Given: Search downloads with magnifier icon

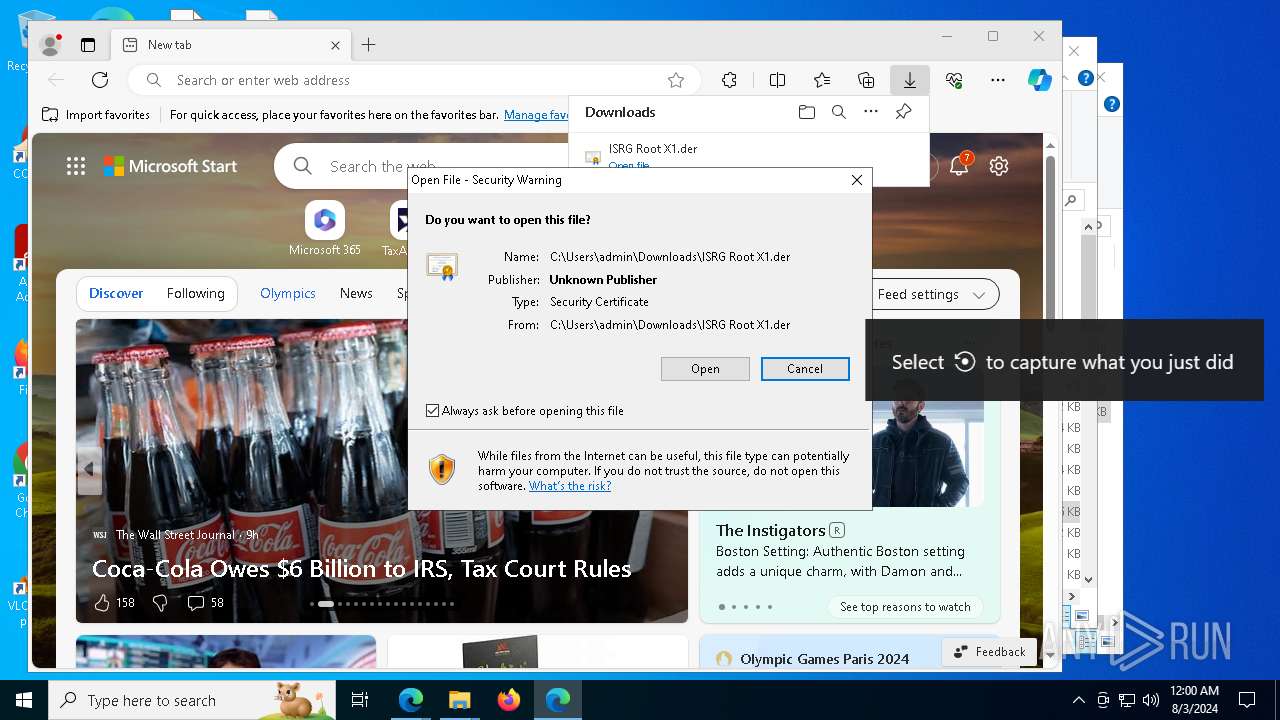Looking at the screenshot, I should click(839, 112).
